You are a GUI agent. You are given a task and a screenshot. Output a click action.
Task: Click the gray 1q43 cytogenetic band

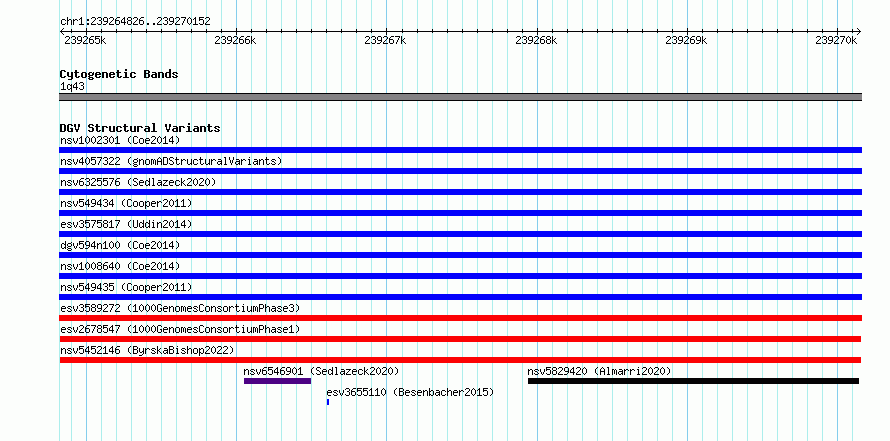460,97
